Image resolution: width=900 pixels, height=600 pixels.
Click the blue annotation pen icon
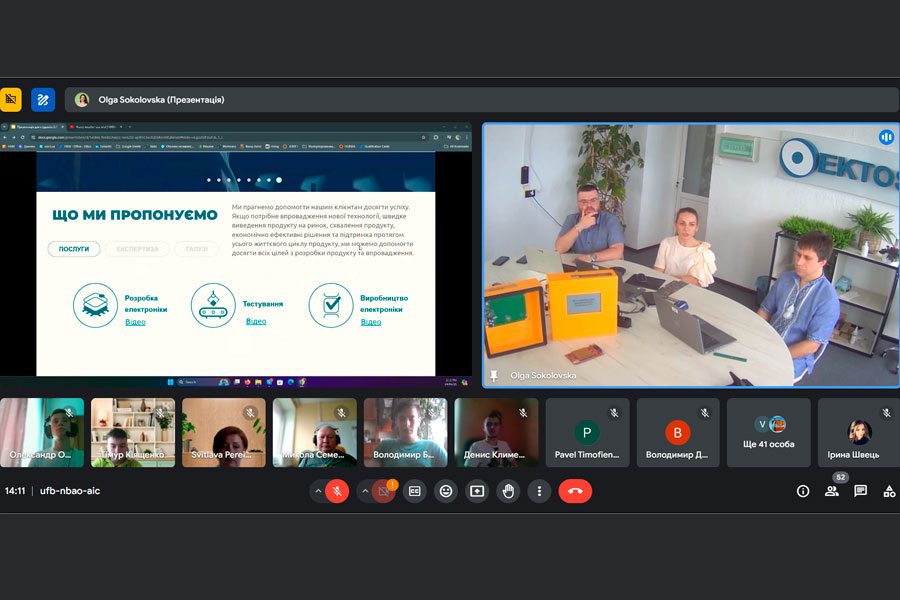[43, 100]
